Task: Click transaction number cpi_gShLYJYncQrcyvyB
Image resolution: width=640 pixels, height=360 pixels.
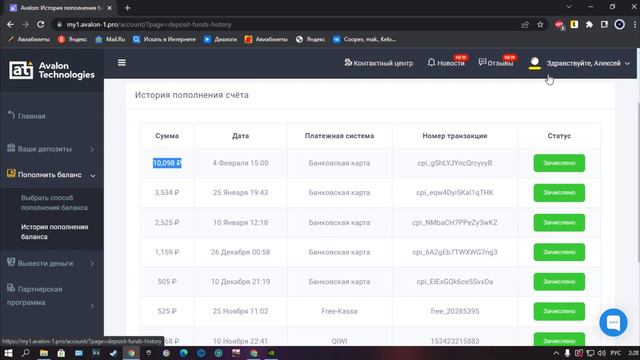Action: [x=455, y=163]
